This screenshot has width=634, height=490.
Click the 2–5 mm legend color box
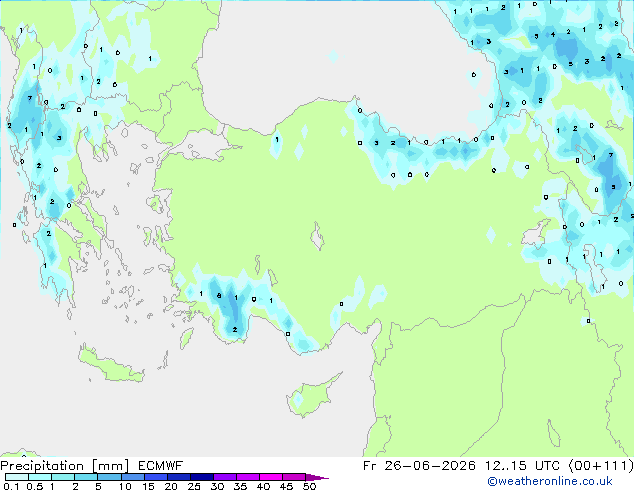(86, 477)
